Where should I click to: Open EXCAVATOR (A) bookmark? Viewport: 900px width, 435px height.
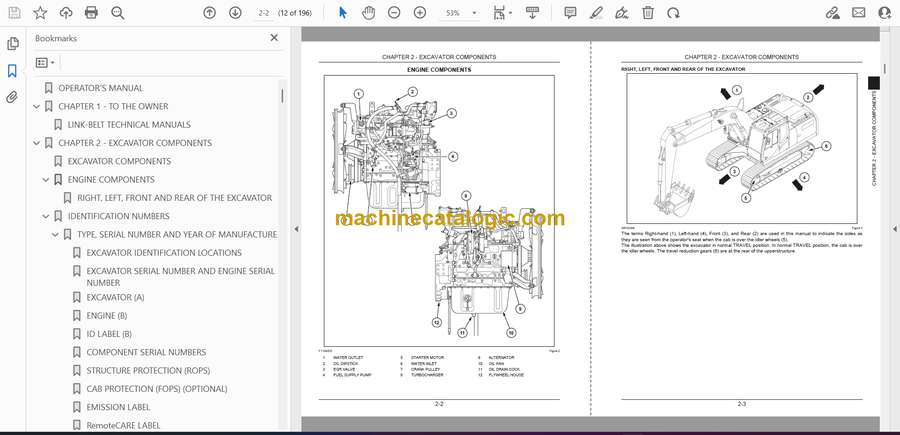click(115, 297)
